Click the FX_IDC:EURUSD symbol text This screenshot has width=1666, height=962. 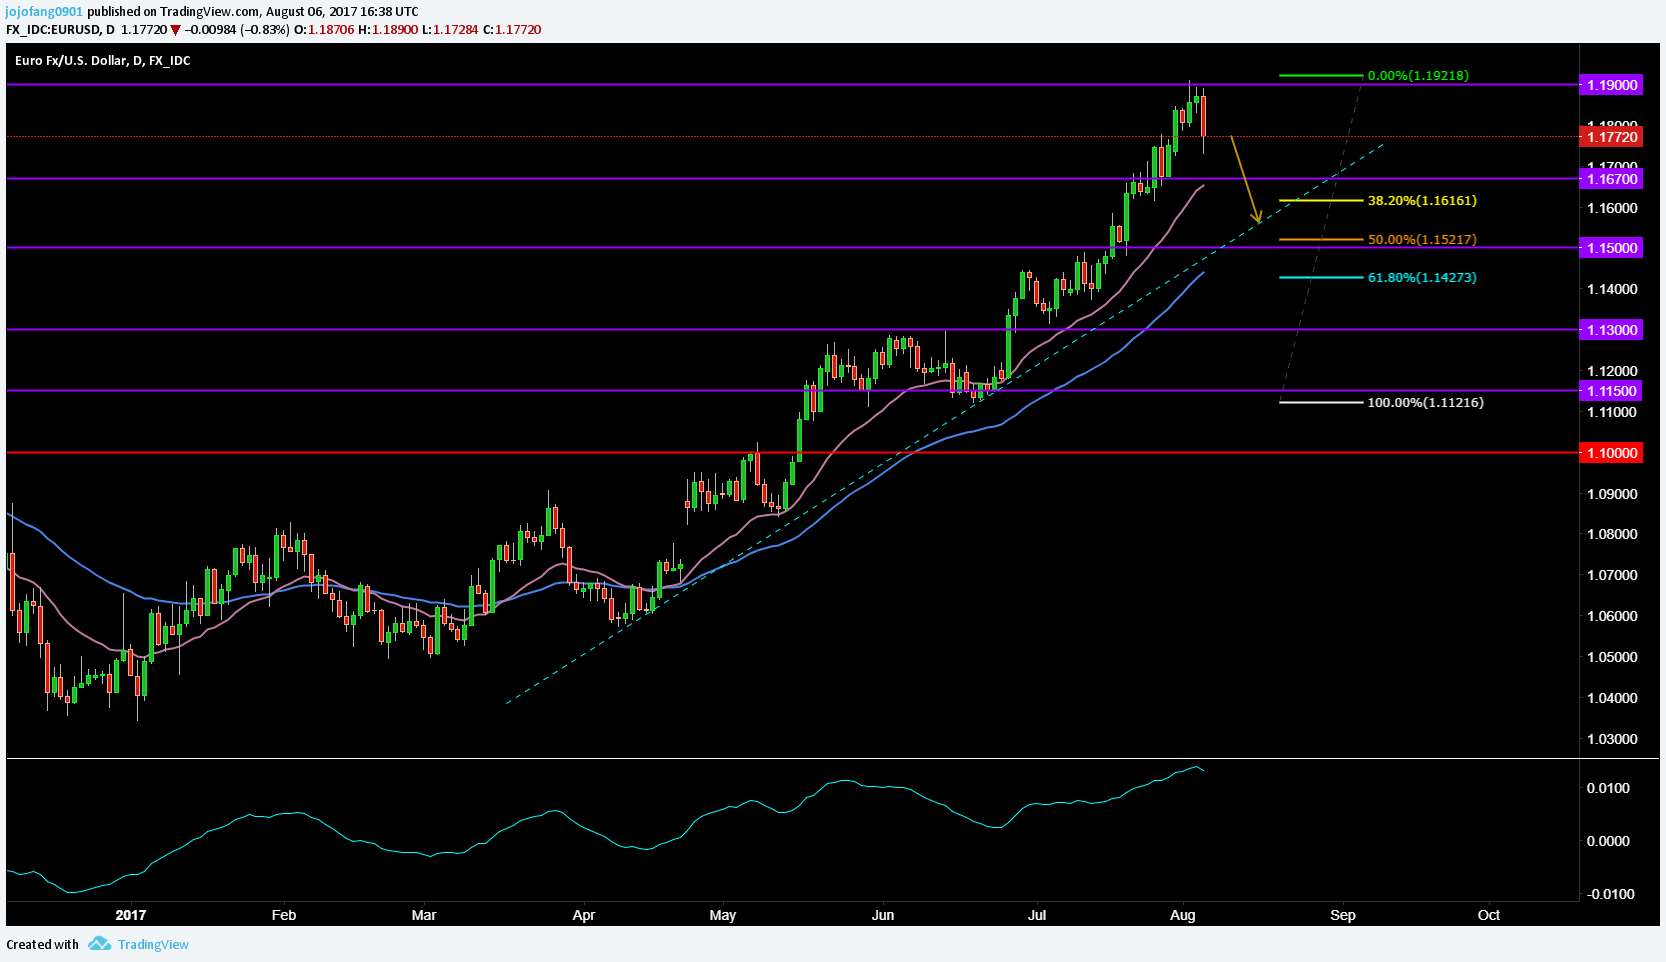[x=54, y=30]
